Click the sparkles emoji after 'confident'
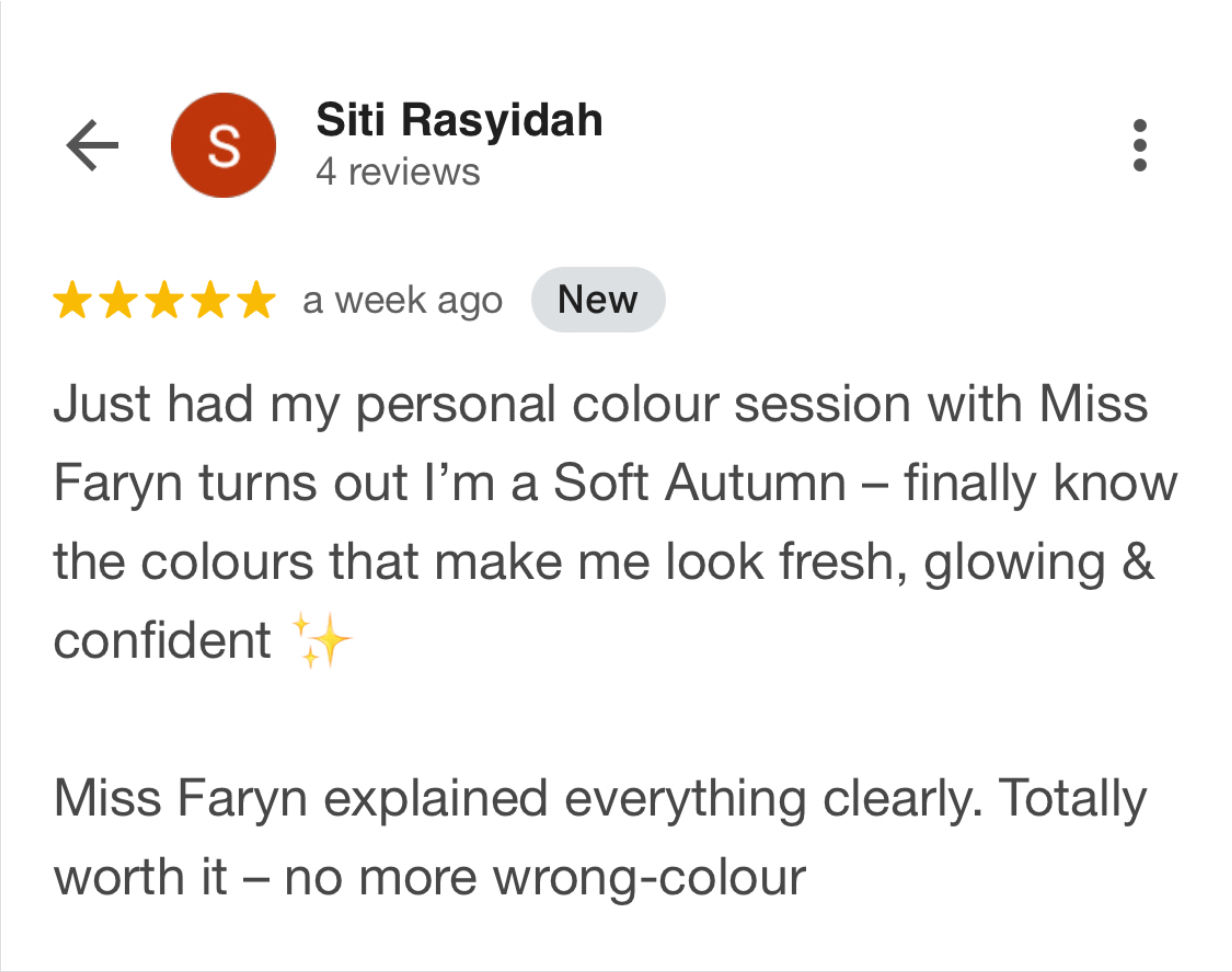Screen dimensions: 1232x972 (321, 641)
